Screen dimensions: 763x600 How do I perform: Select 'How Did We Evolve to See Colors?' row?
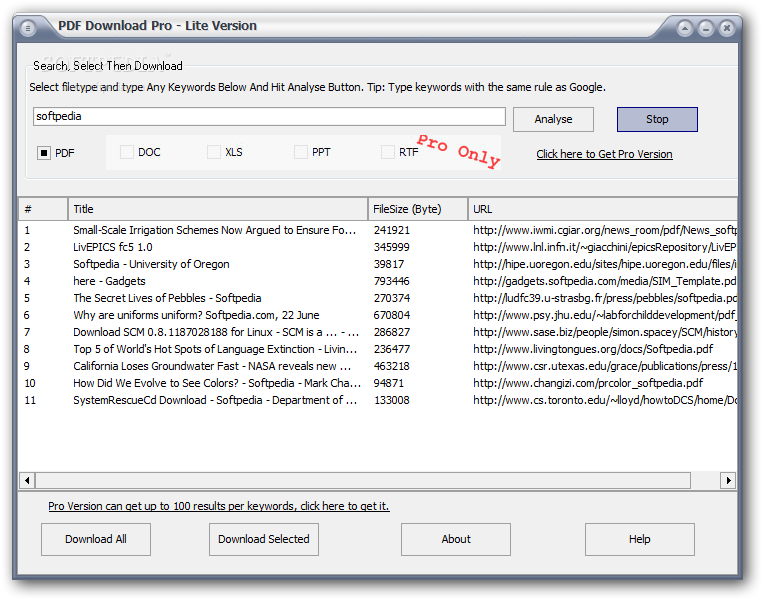378,383
